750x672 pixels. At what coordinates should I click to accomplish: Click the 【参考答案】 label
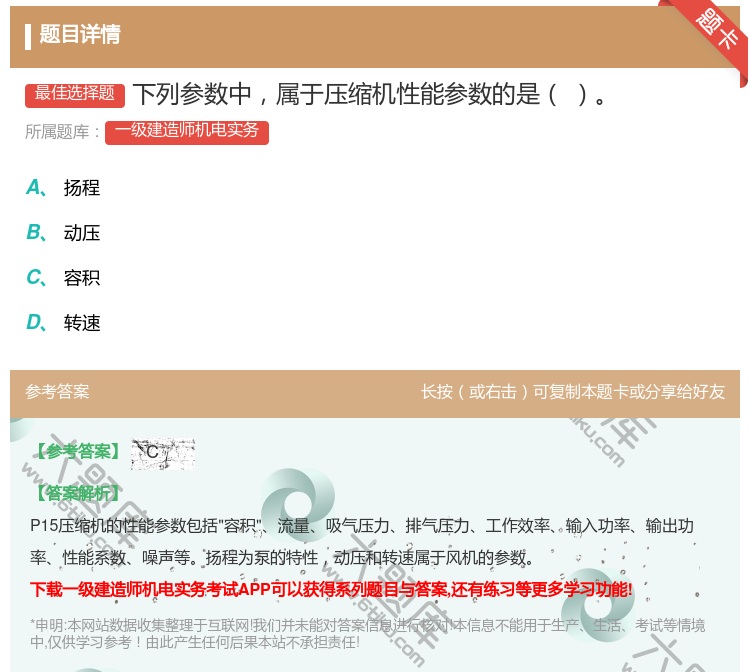(x=79, y=451)
